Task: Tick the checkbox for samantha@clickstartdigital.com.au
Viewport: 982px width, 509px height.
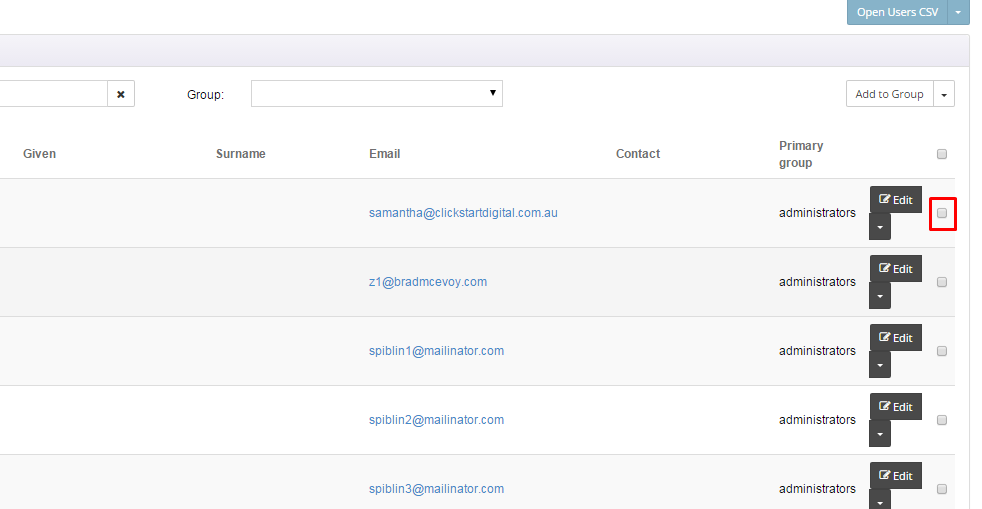Action: (941, 213)
